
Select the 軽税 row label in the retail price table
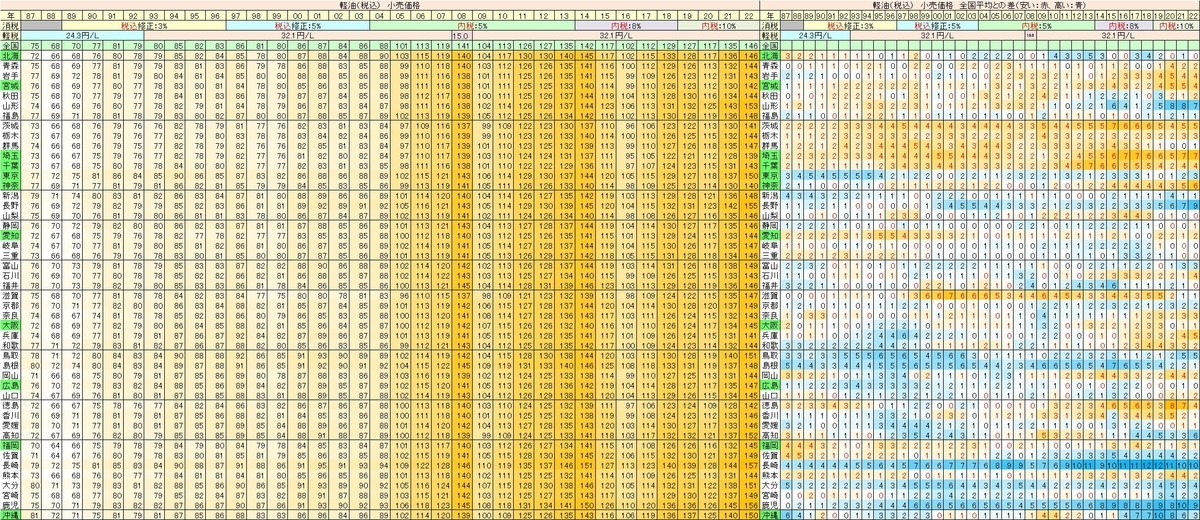point(11,36)
